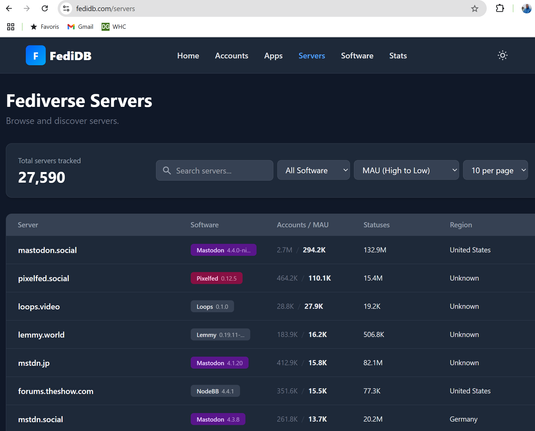Focus the address bar URL fedidb.com/servers
This screenshot has height=431, width=535.
(105, 9)
